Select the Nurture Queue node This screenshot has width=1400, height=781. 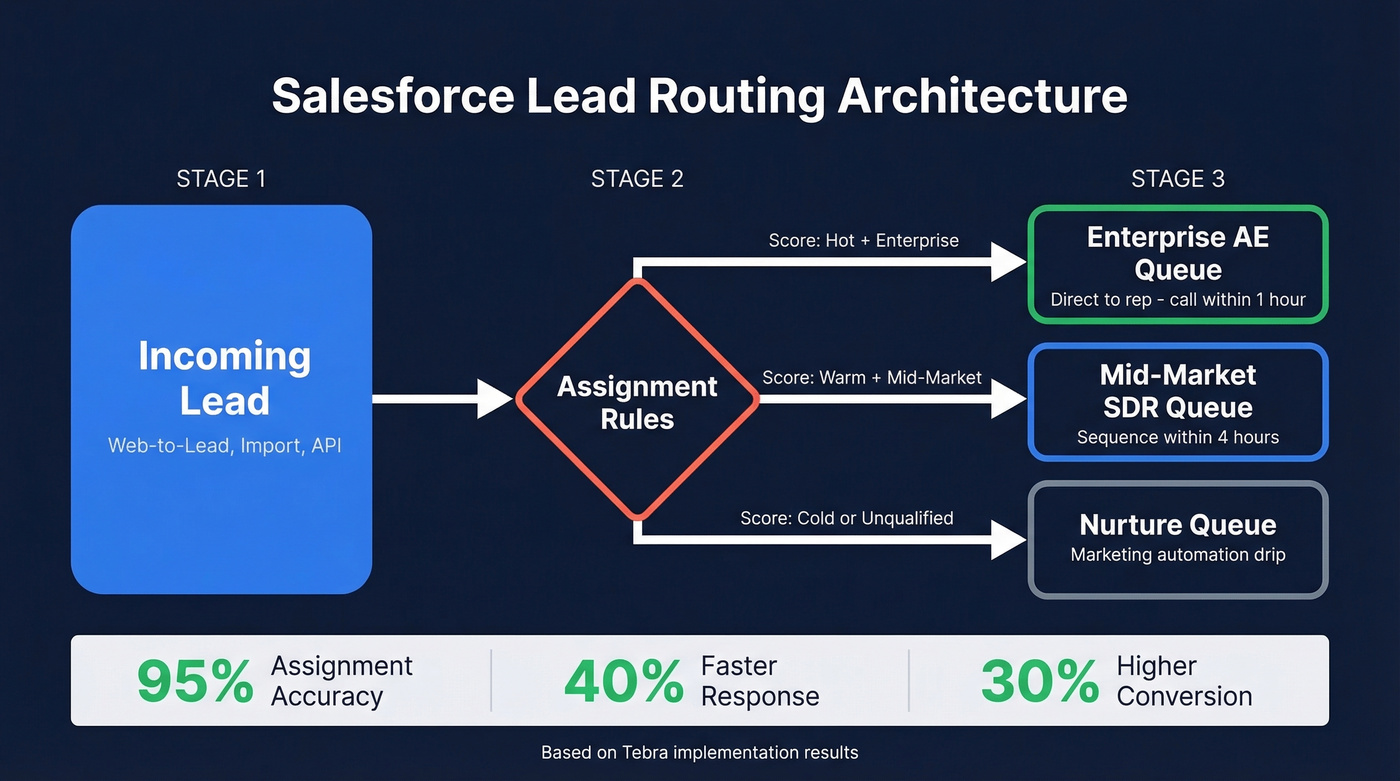[x=1177, y=538]
